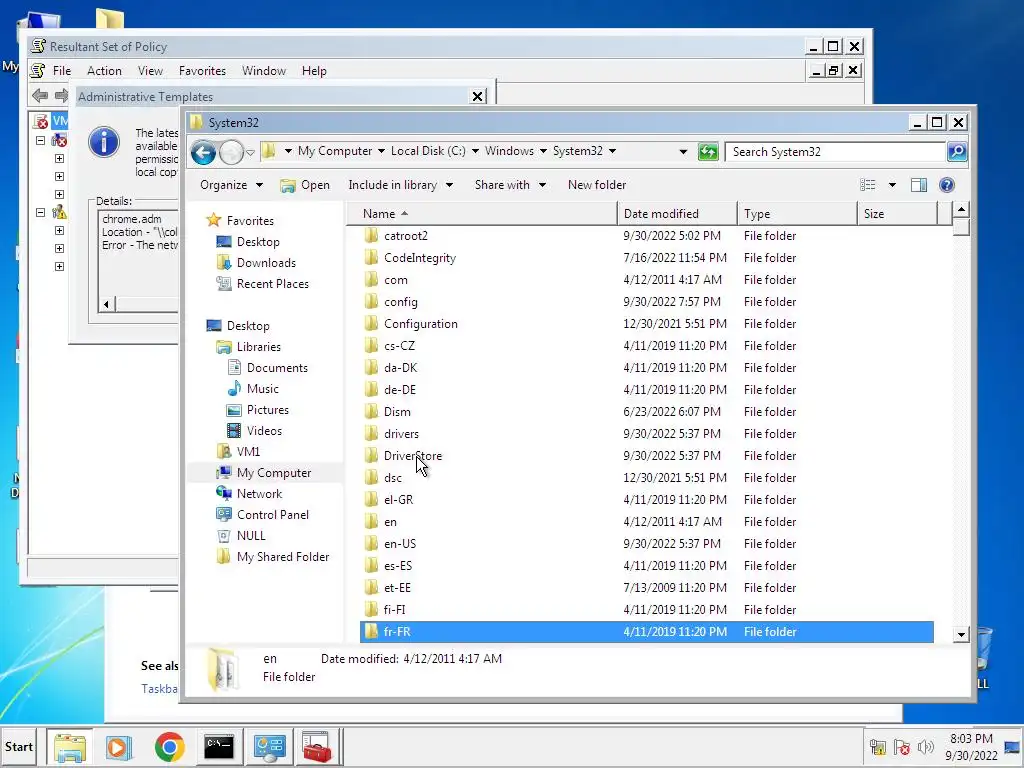
Task: Open the recent pages dropdown arrow
Action: click(249, 153)
